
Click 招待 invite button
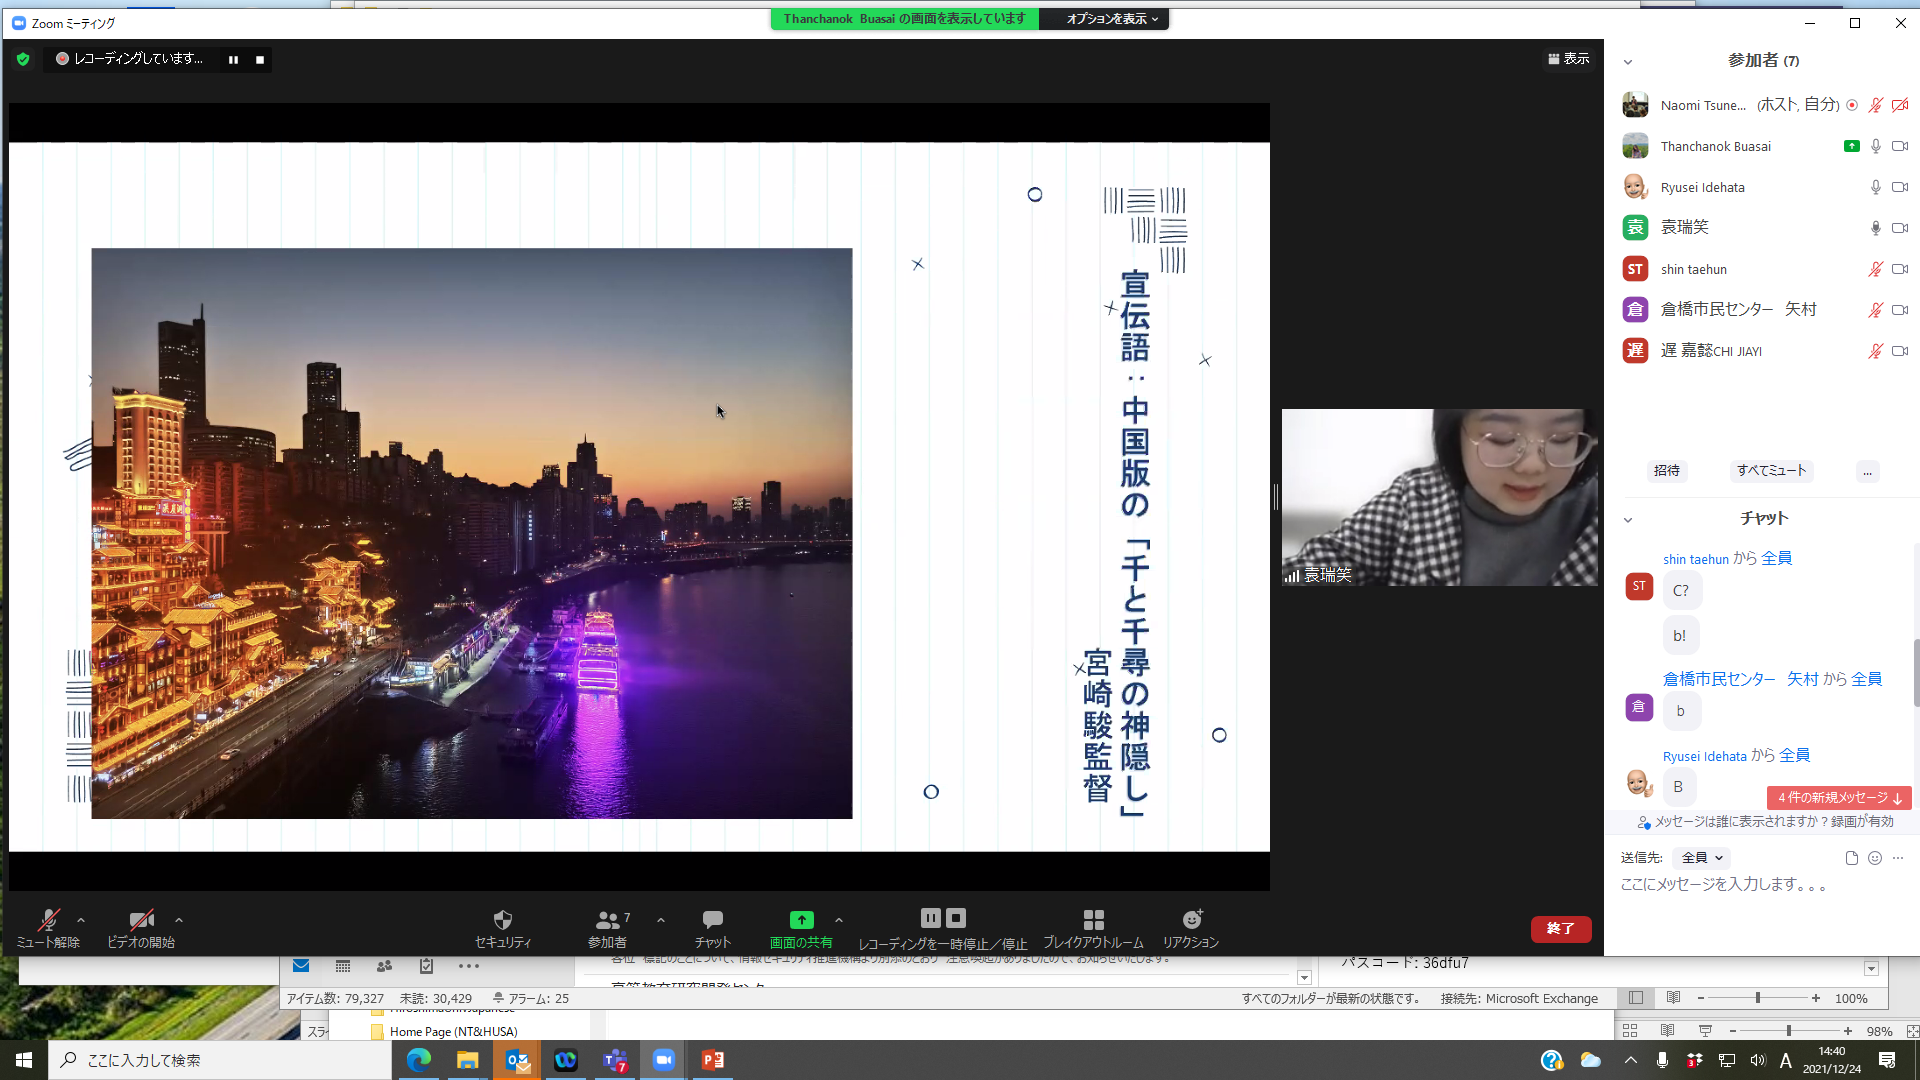pyautogui.click(x=1667, y=471)
